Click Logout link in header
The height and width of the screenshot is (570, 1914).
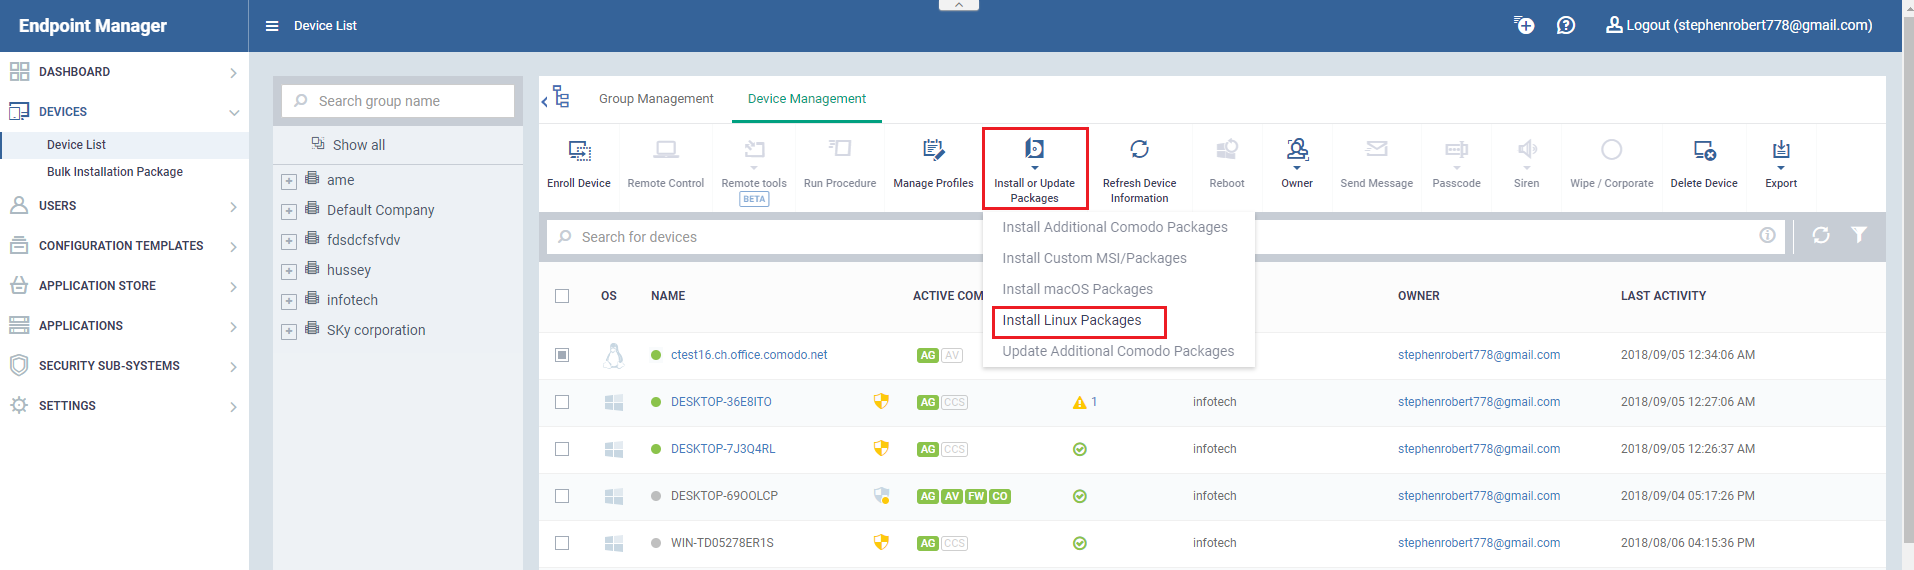tap(1739, 25)
